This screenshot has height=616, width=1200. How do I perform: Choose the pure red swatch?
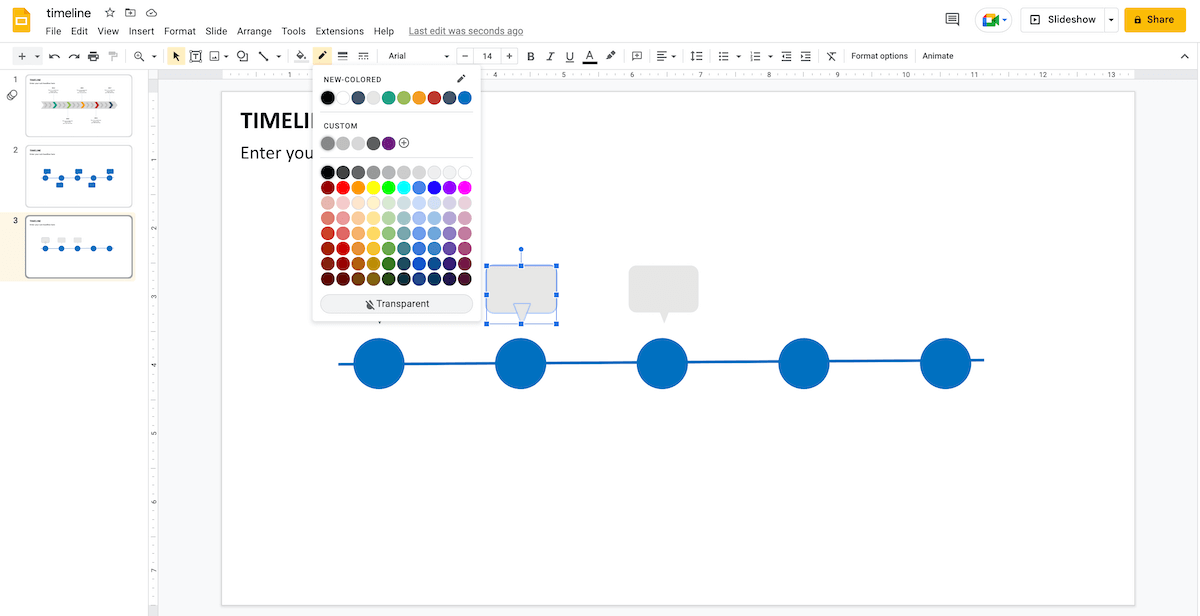pos(343,188)
